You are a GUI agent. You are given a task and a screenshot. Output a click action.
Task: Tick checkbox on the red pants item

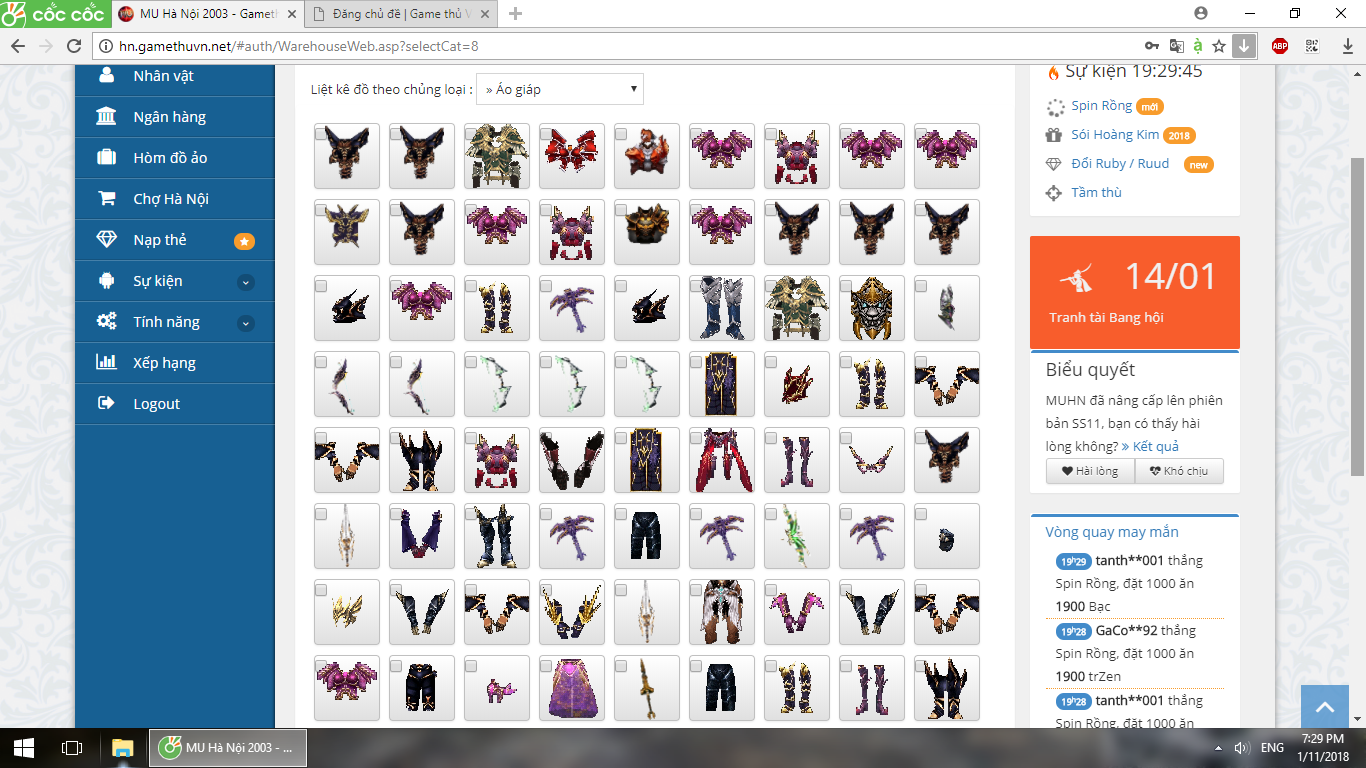[696, 438]
